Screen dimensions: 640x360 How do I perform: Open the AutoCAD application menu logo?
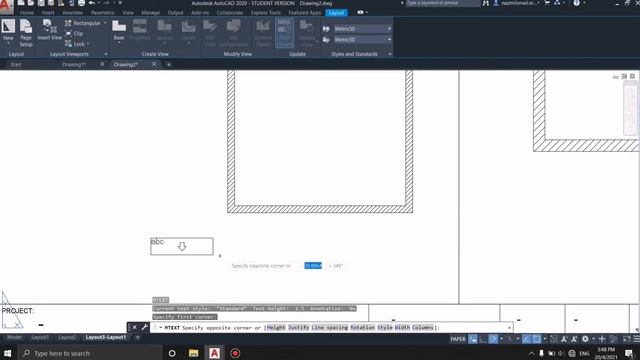(x=6, y=6)
